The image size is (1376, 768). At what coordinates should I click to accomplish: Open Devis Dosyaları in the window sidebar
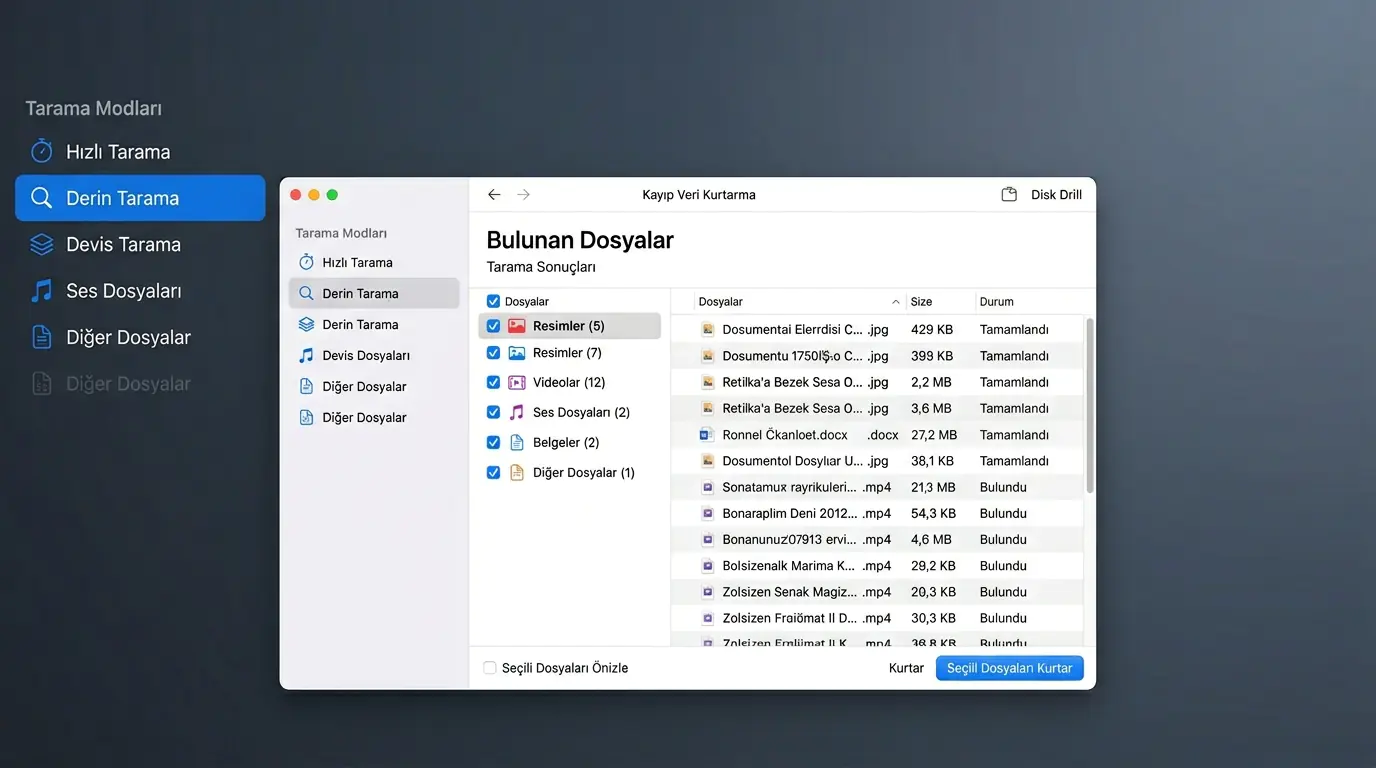(365, 355)
